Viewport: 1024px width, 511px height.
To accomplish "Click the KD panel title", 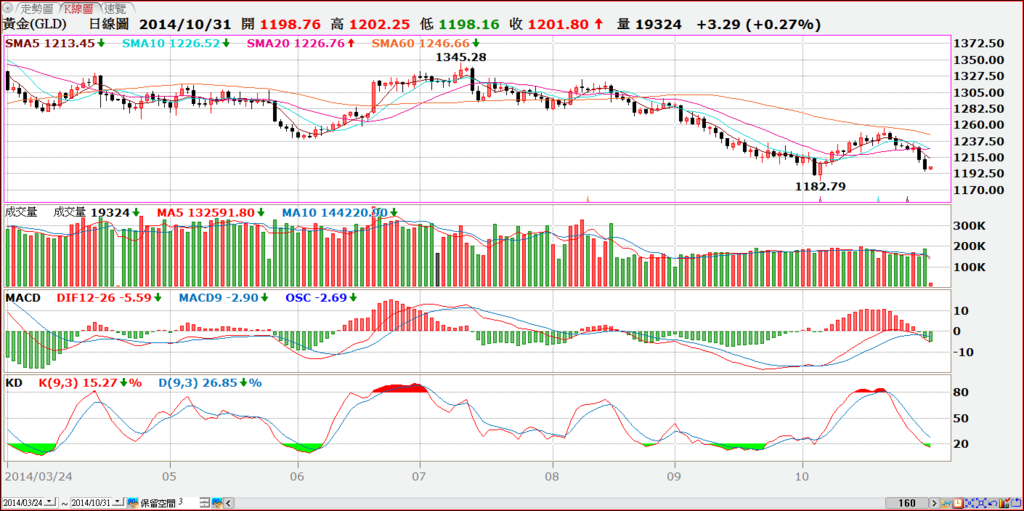I will 13,383.
